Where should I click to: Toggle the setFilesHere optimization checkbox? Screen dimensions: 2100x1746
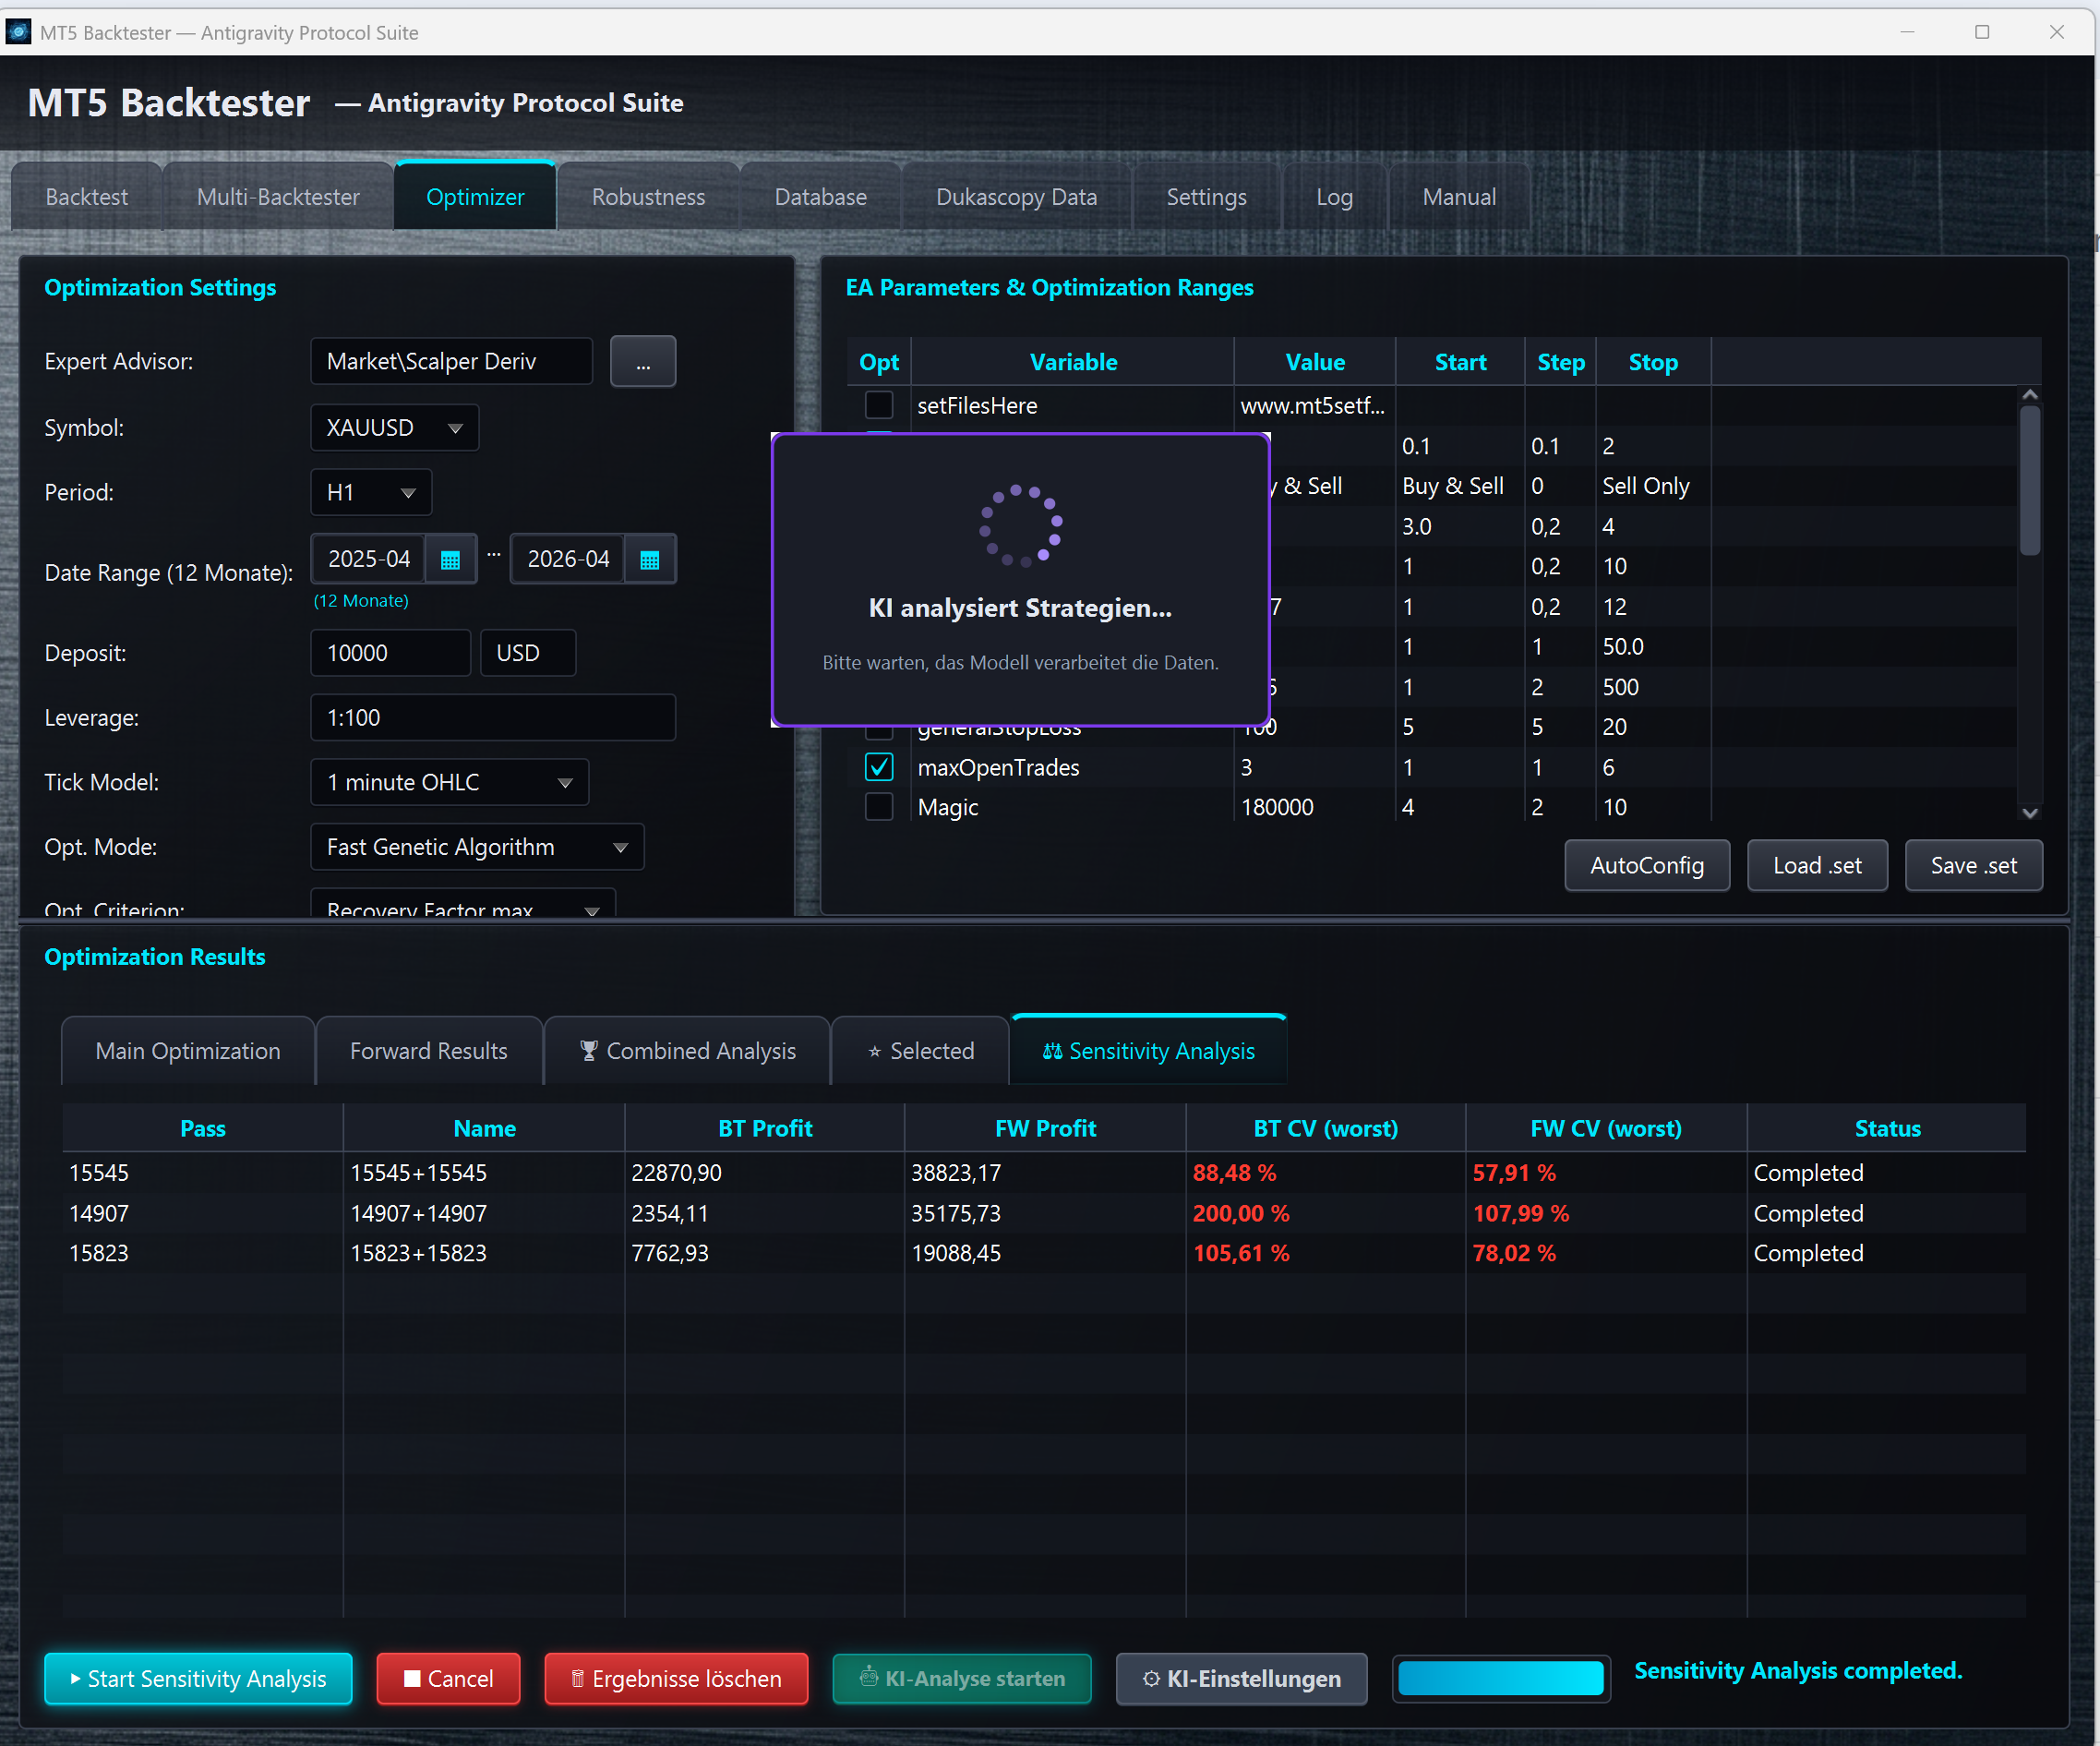click(879, 405)
